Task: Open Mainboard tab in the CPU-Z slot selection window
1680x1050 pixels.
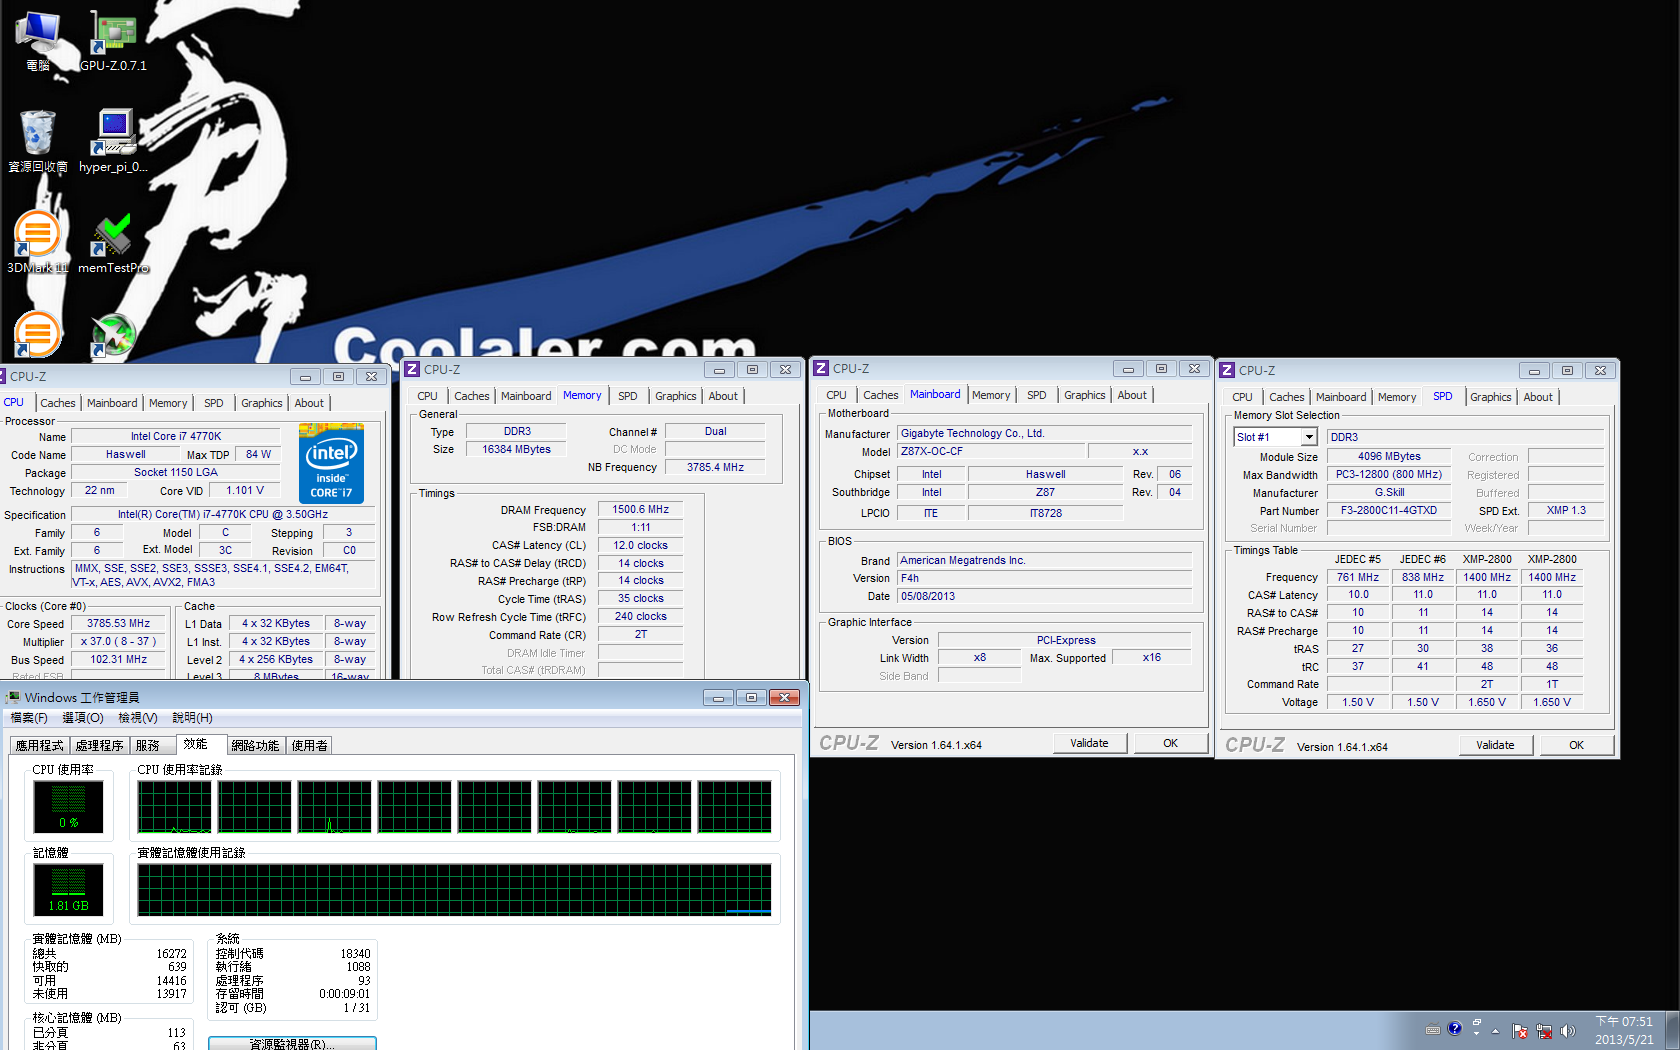Action: pos(1341,397)
